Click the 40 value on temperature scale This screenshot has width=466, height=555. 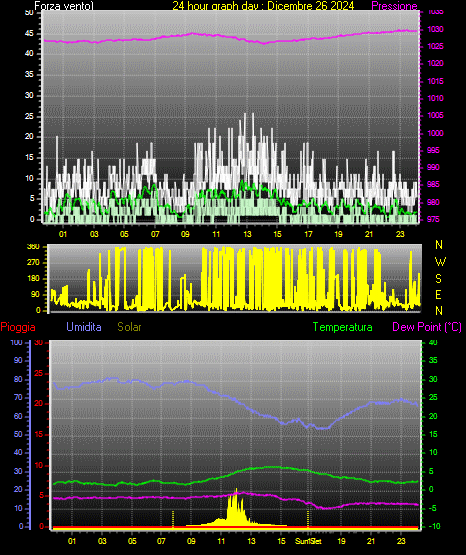[x=433, y=343]
